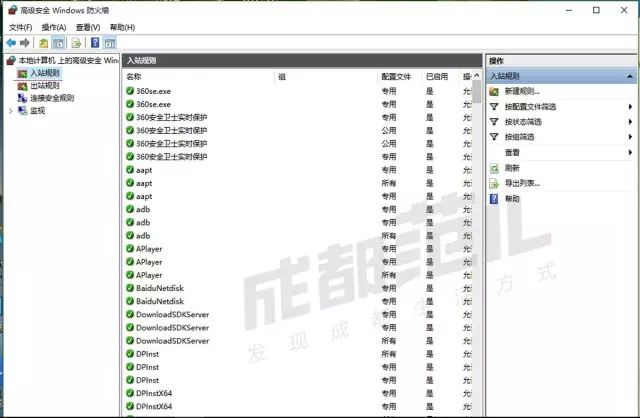The width and height of the screenshot is (640, 418).
Task: Select 监视 in the left tree
Action: tap(38, 111)
